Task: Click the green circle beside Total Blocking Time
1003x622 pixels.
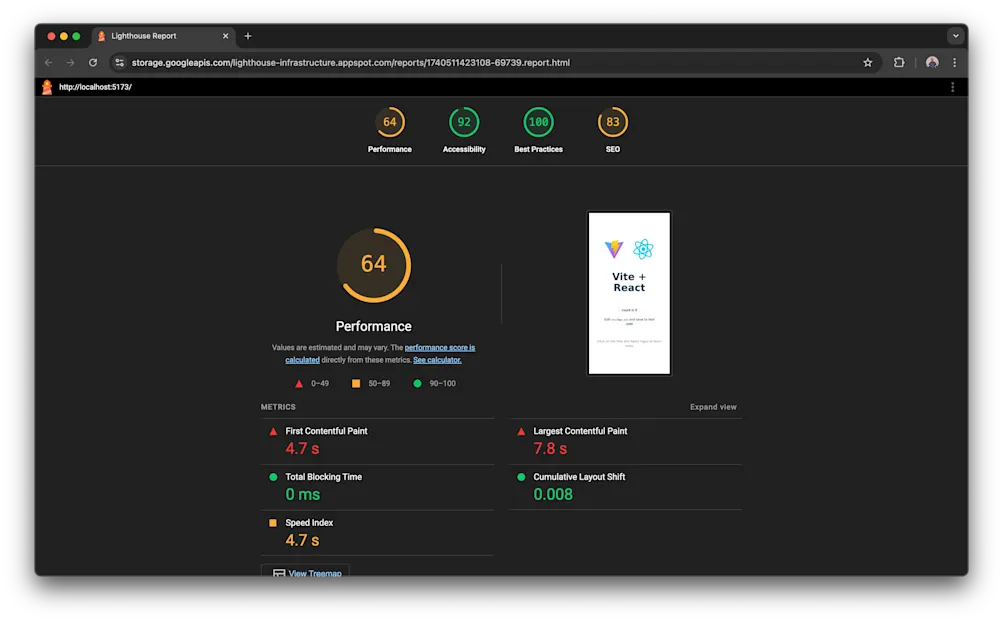Action: pyautogui.click(x=273, y=477)
